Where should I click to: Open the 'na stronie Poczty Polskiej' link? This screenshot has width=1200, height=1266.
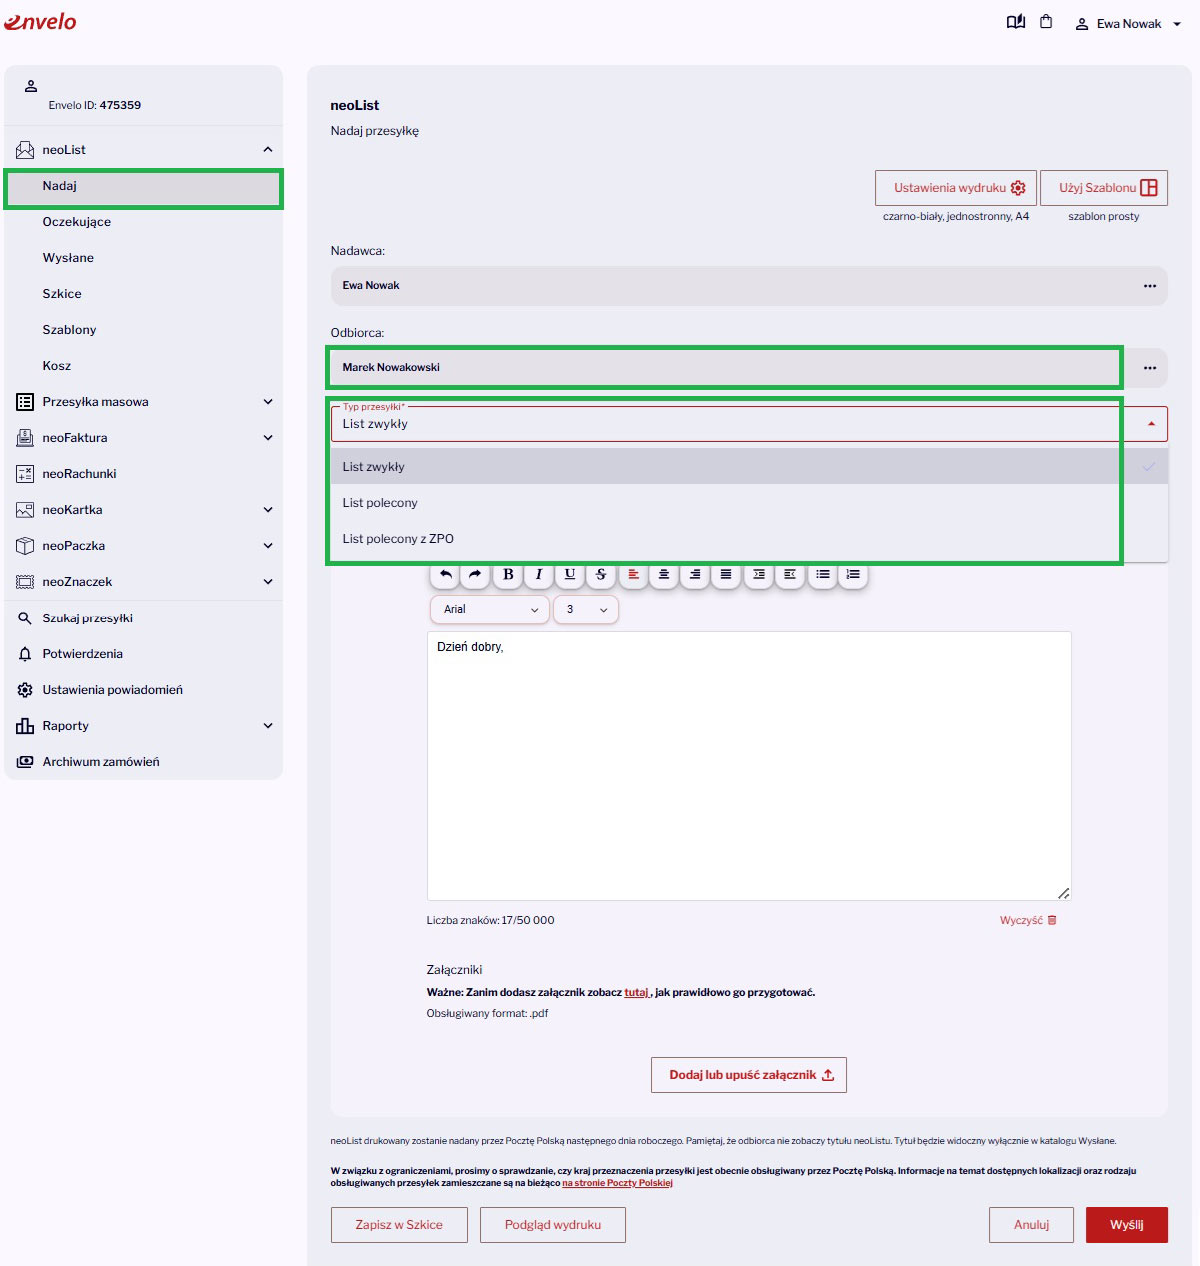point(617,1183)
